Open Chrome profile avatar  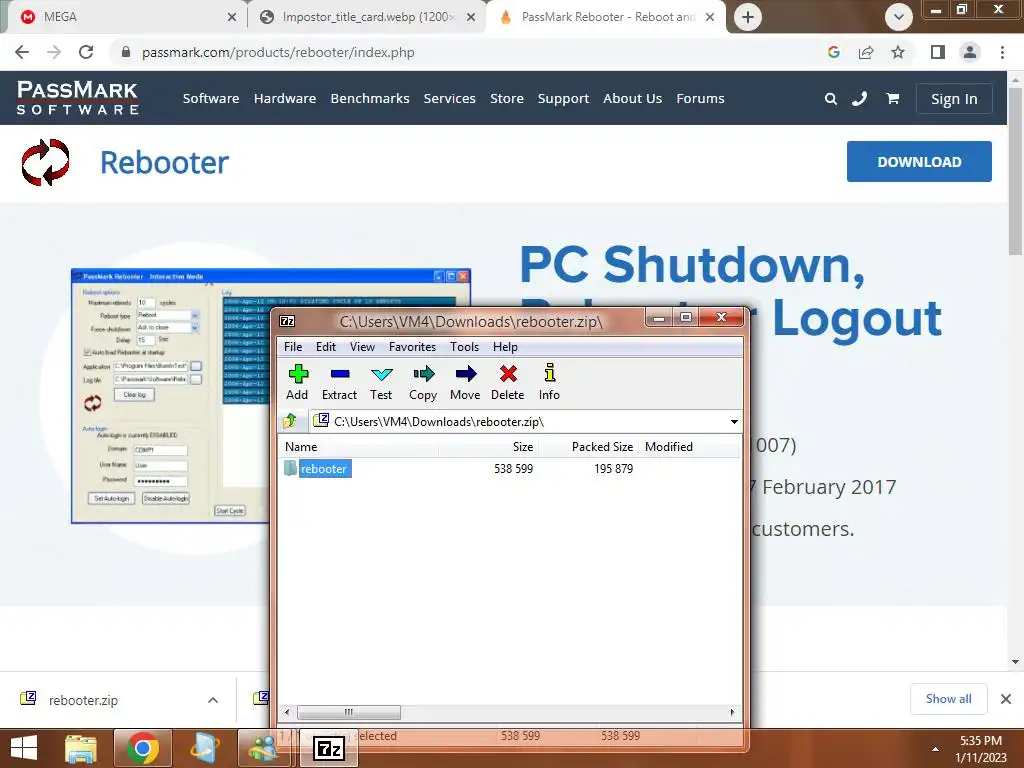click(x=970, y=52)
